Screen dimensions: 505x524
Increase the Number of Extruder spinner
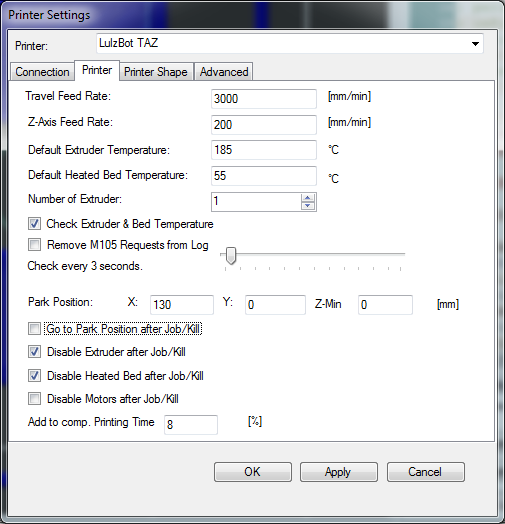(307, 198)
